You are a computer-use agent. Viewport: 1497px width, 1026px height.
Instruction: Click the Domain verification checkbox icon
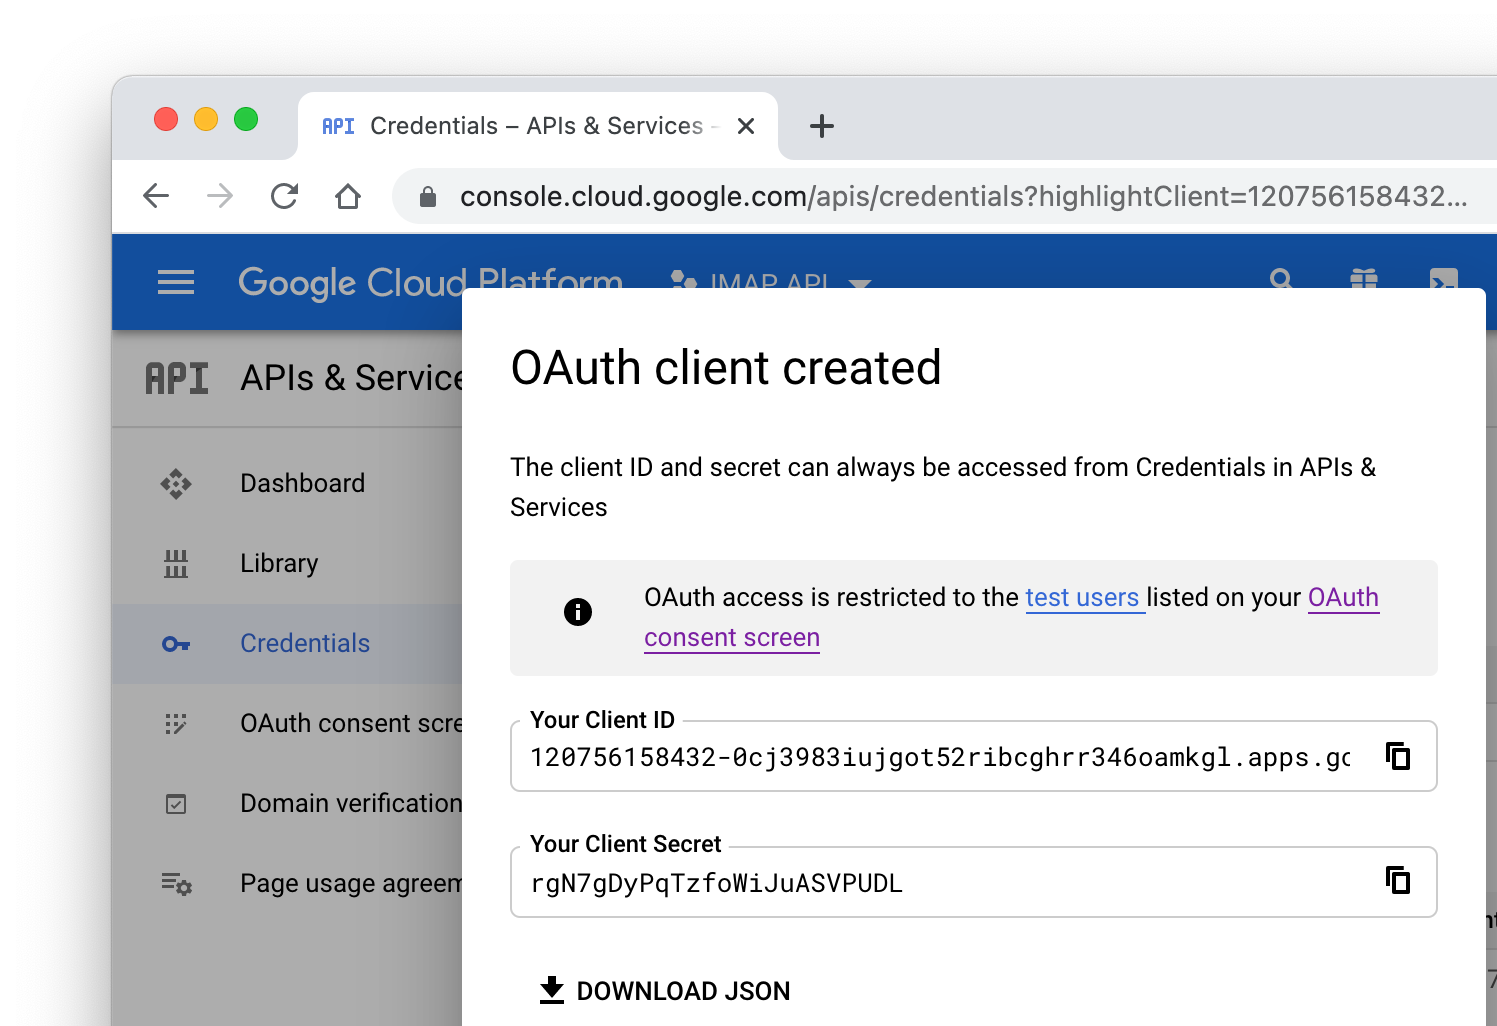click(x=176, y=804)
